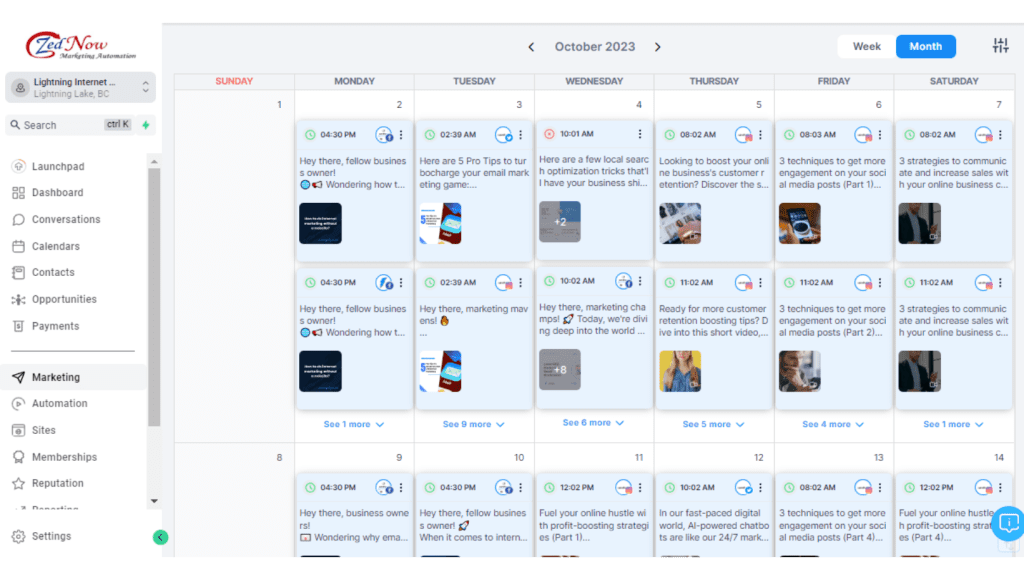1024x577 pixels.
Task: Expand See 9 more on Tuesday
Action: [473, 424]
